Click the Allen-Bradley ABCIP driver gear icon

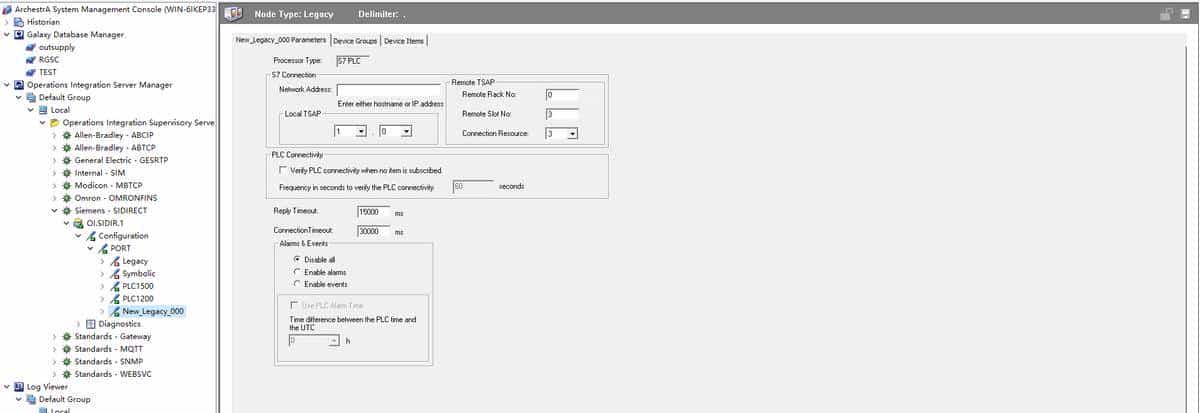[67, 135]
